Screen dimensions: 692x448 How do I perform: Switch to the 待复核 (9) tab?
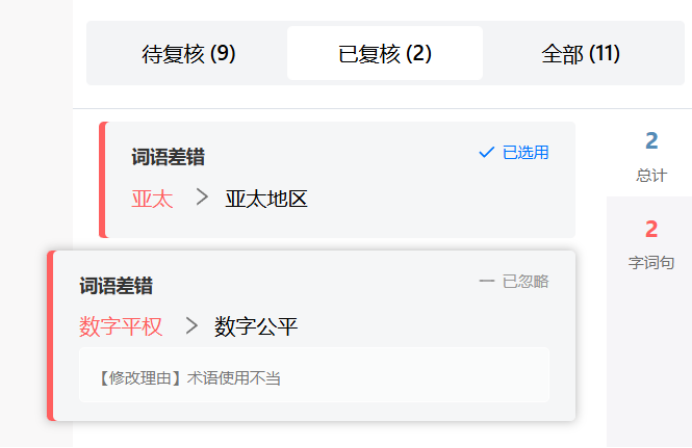click(188, 54)
